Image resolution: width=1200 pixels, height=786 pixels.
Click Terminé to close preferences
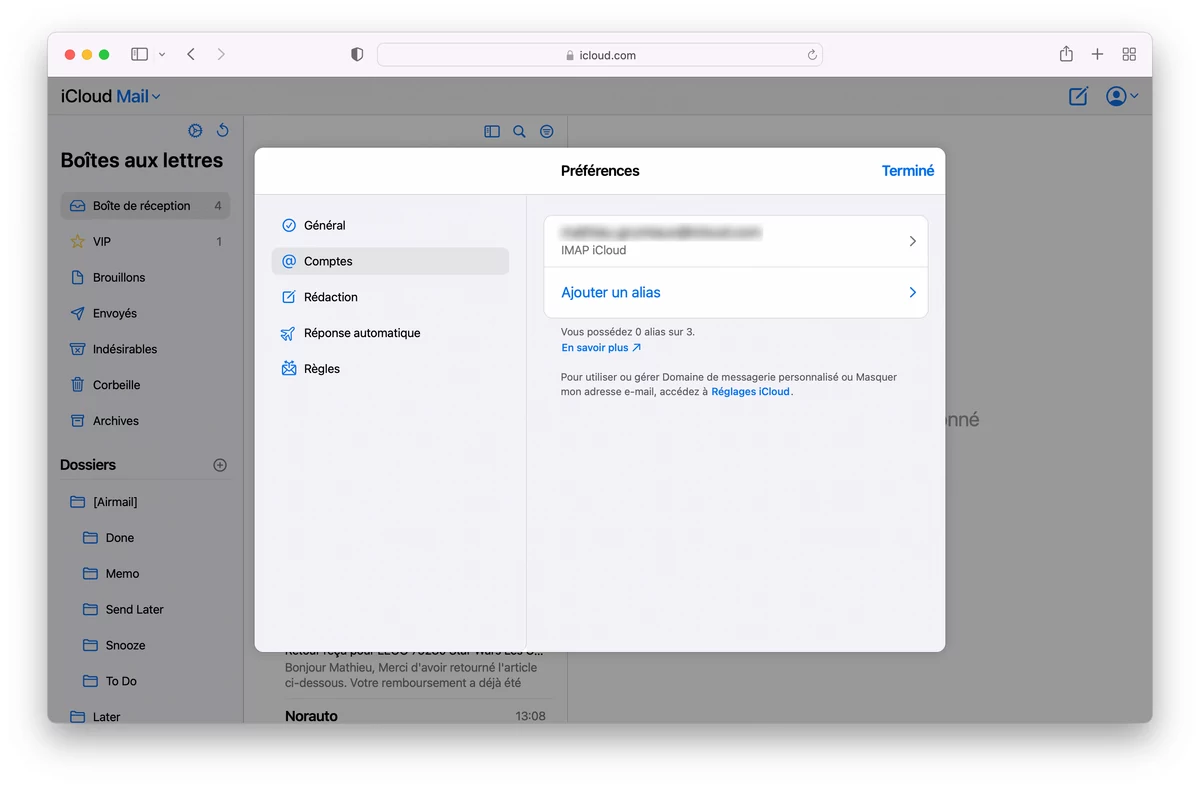point(908,171)
